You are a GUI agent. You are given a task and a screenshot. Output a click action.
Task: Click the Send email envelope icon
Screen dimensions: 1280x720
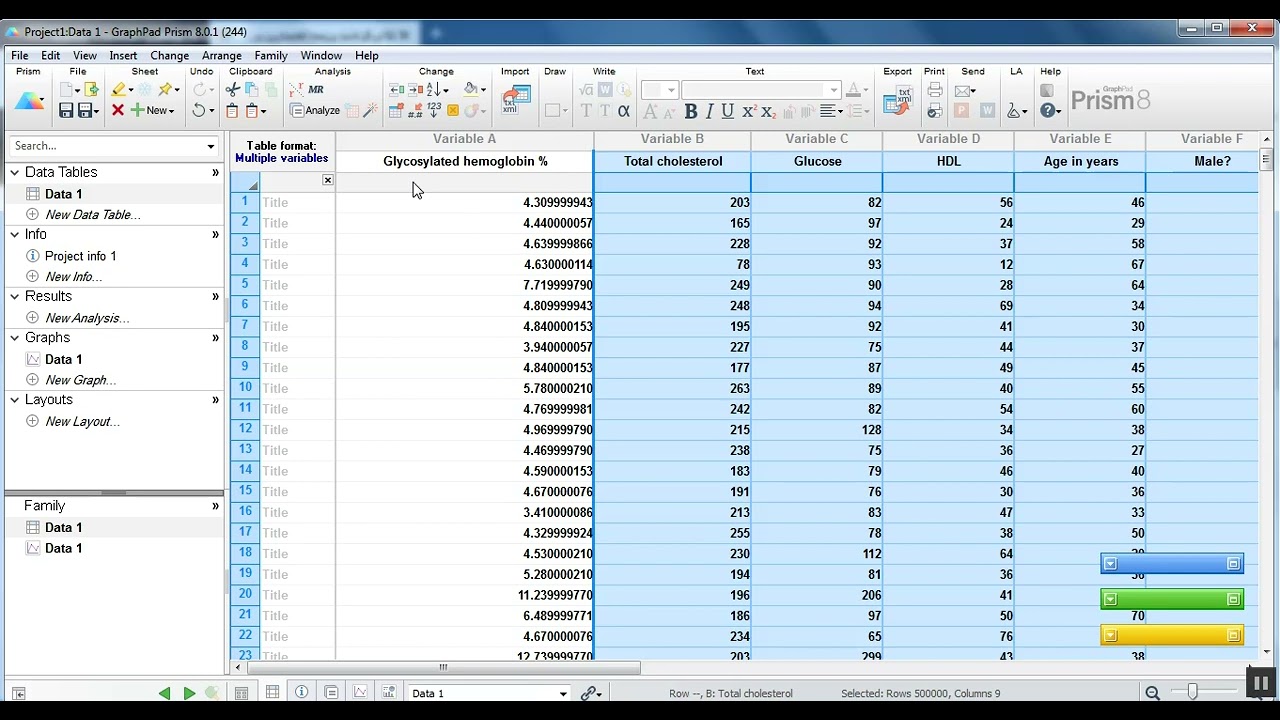pos(965,90)
